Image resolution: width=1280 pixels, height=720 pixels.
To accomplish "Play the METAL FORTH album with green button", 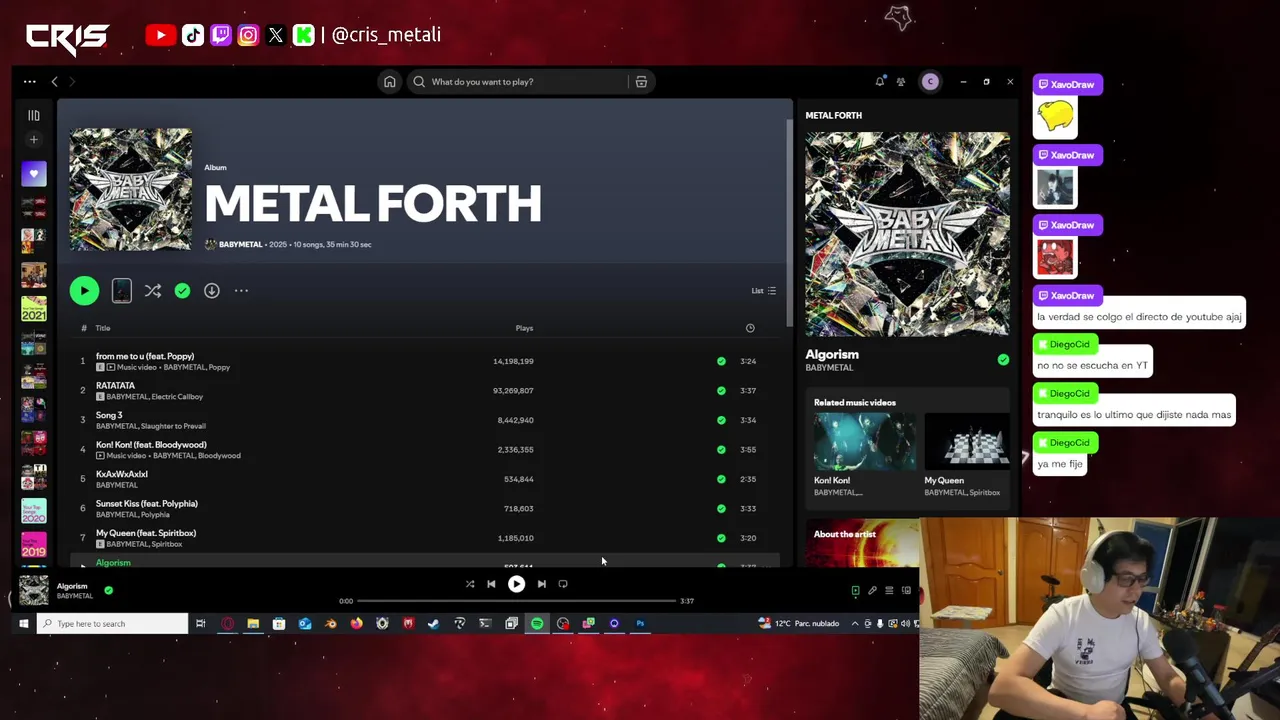I will (84, 291).
